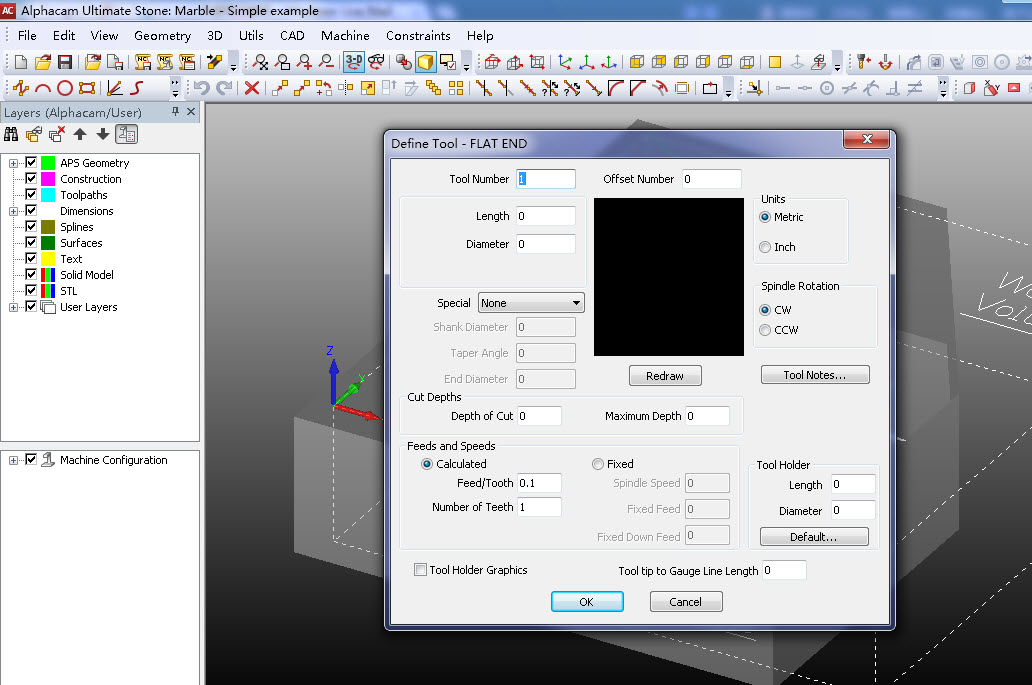Open the Geometry menu
The image size is (1032, 685).
(x=163, y=36)
